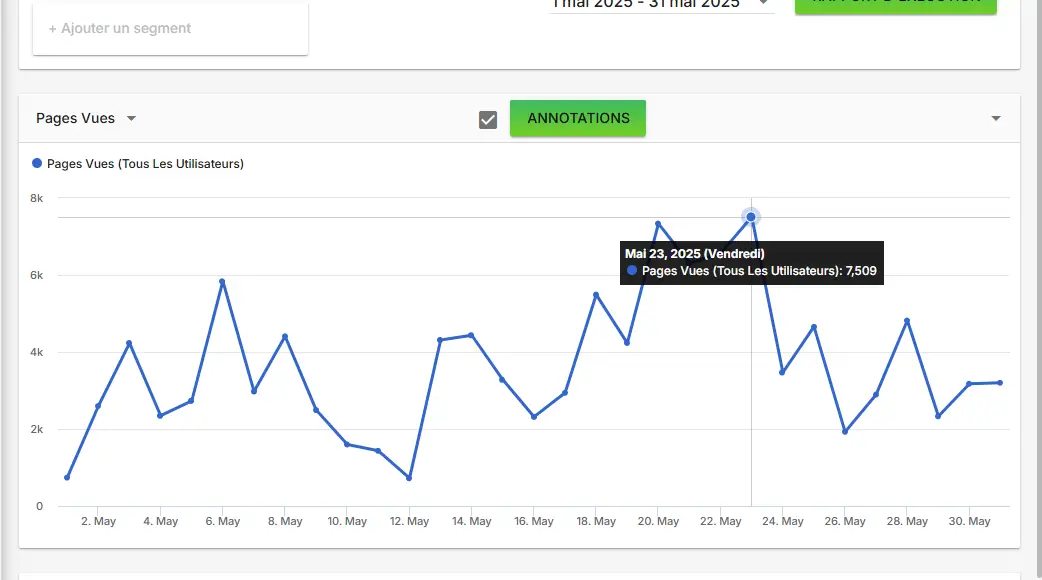Select the May 16 data point on the line

click(534, 417)
